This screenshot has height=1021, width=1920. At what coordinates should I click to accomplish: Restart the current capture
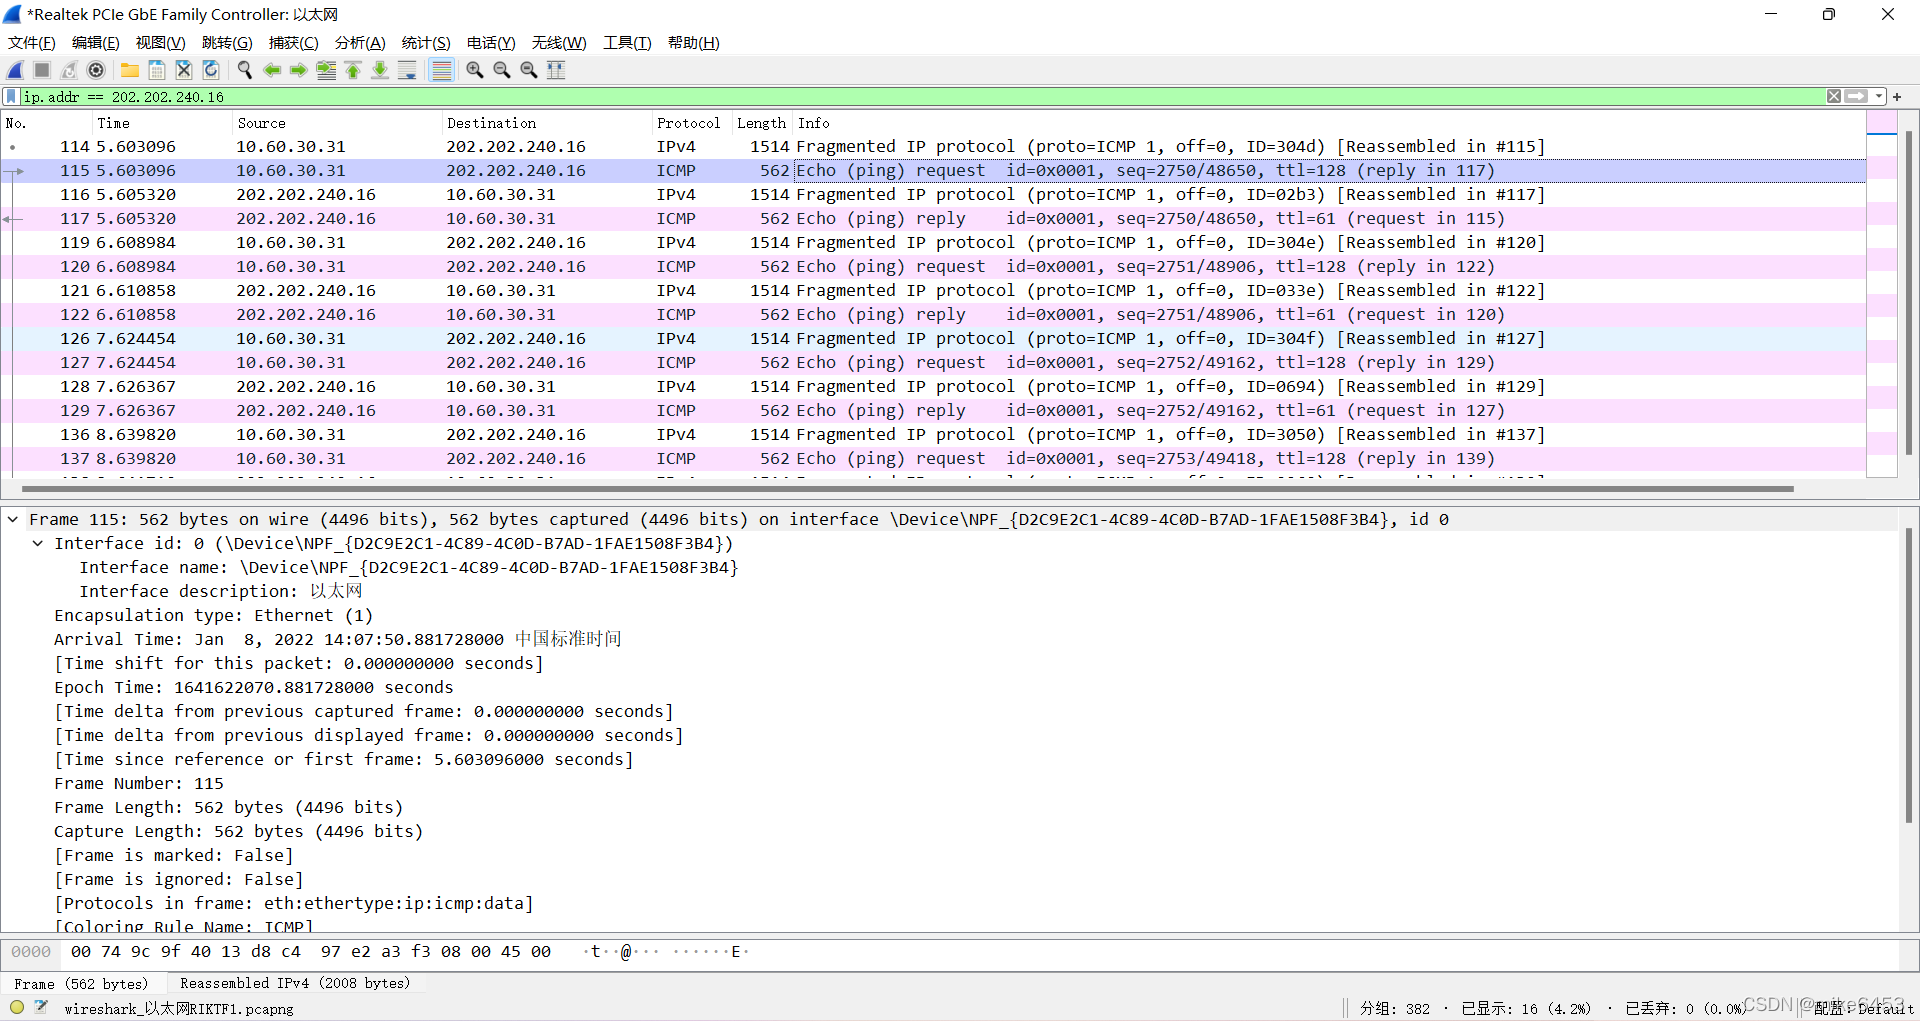(x=69, y=70)
